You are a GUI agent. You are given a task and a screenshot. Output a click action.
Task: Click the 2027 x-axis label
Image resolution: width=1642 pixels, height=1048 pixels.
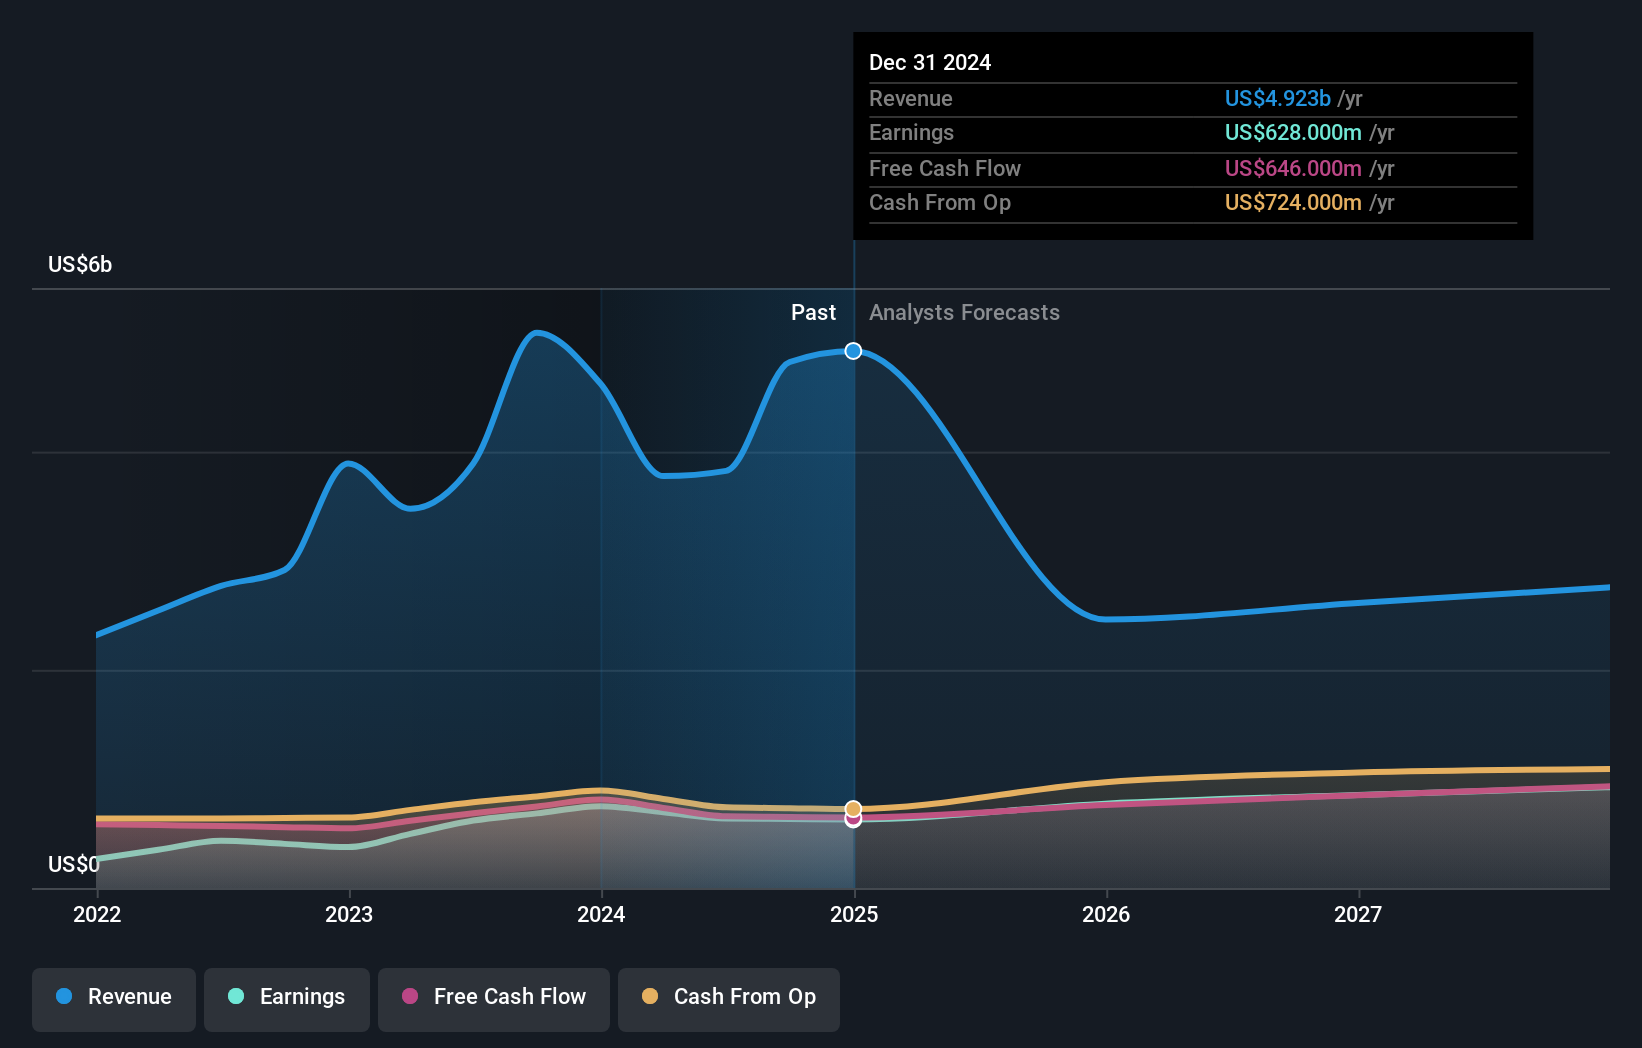pos(1358,914)
